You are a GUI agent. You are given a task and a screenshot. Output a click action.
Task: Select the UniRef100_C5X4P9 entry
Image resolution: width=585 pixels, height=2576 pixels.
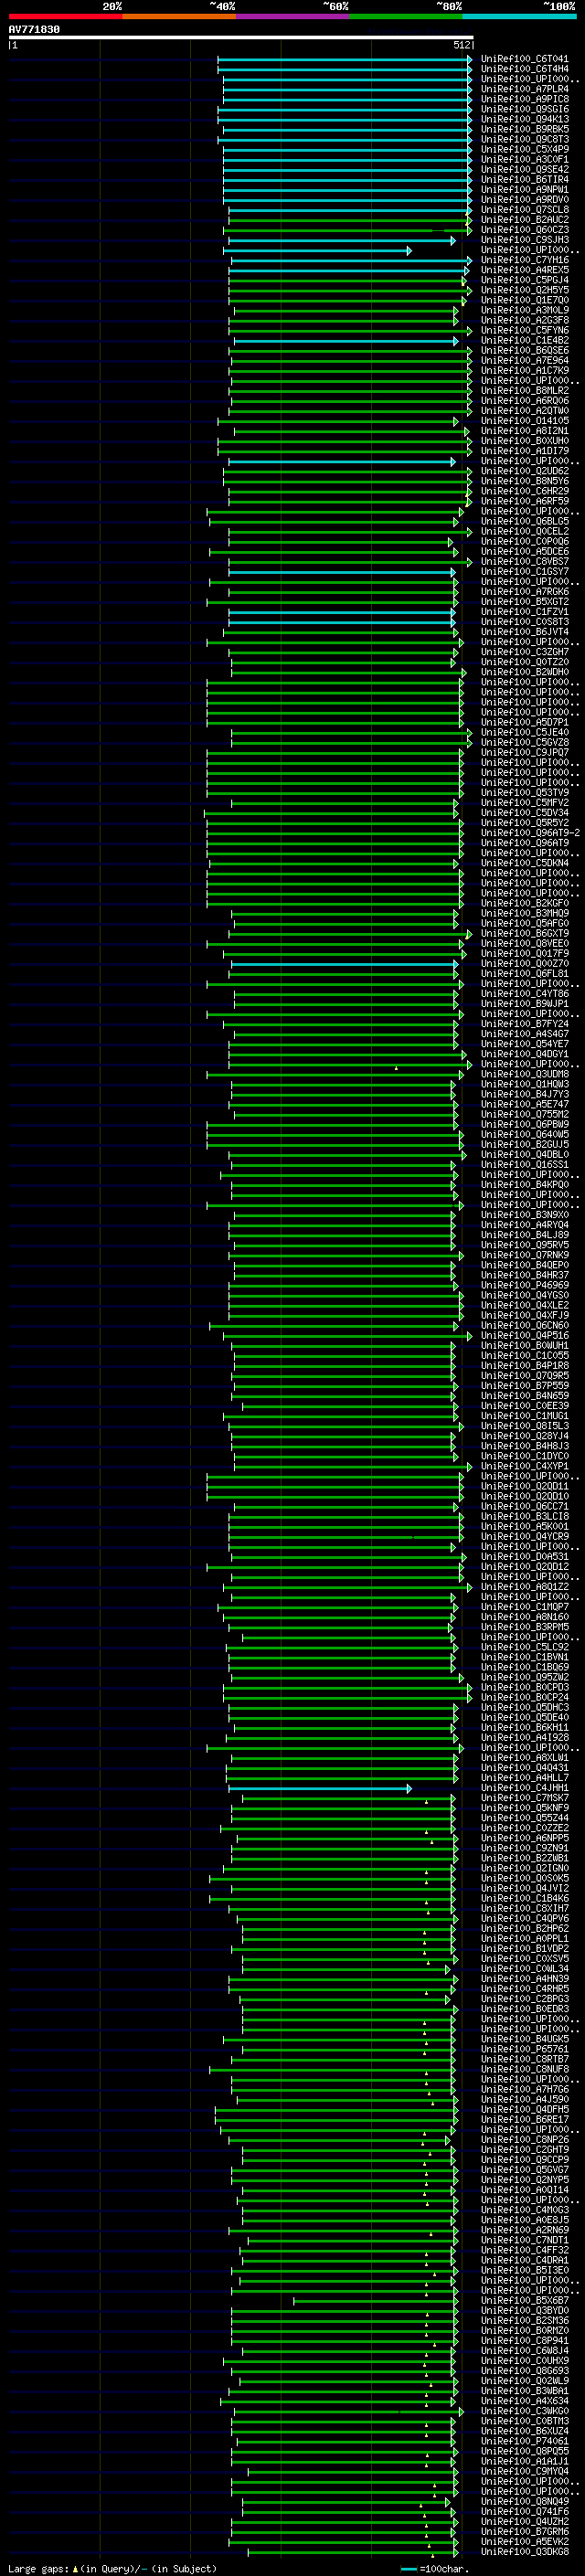tap(525, 149)
